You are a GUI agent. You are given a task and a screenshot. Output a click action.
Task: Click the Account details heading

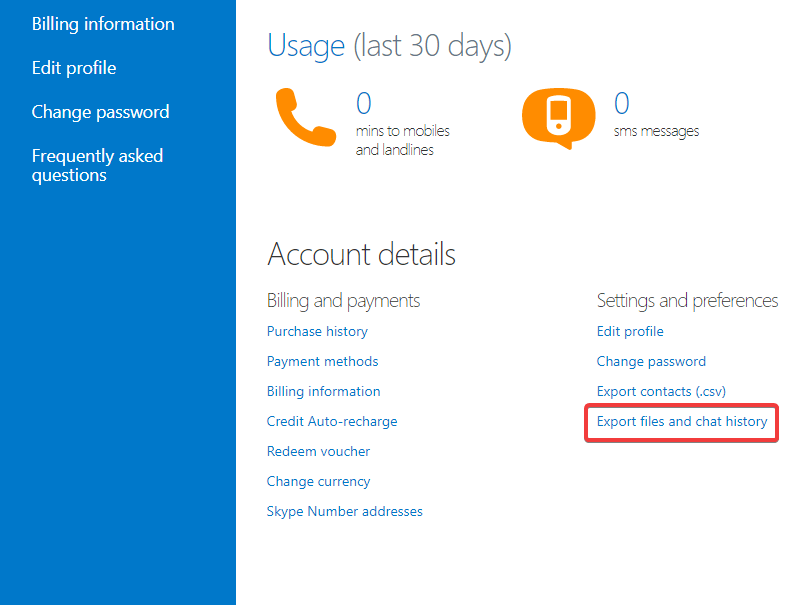(x=361, y=254)
